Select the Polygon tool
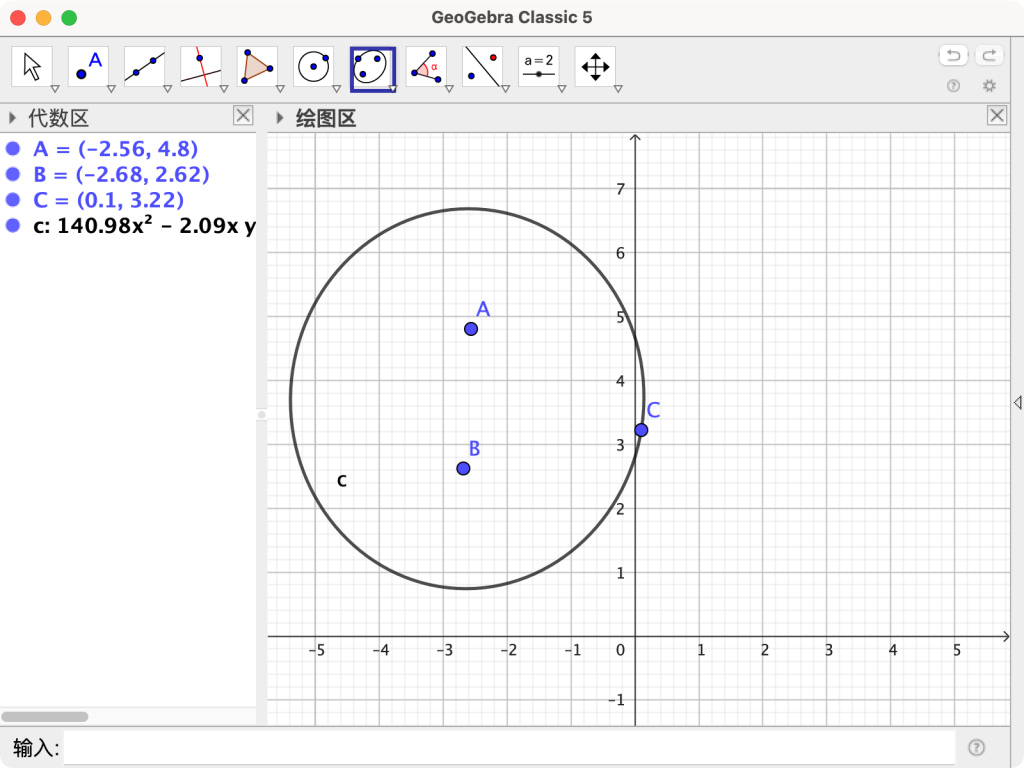Image resolution: width=1024 pixels, height=768 pixels. 257,67
